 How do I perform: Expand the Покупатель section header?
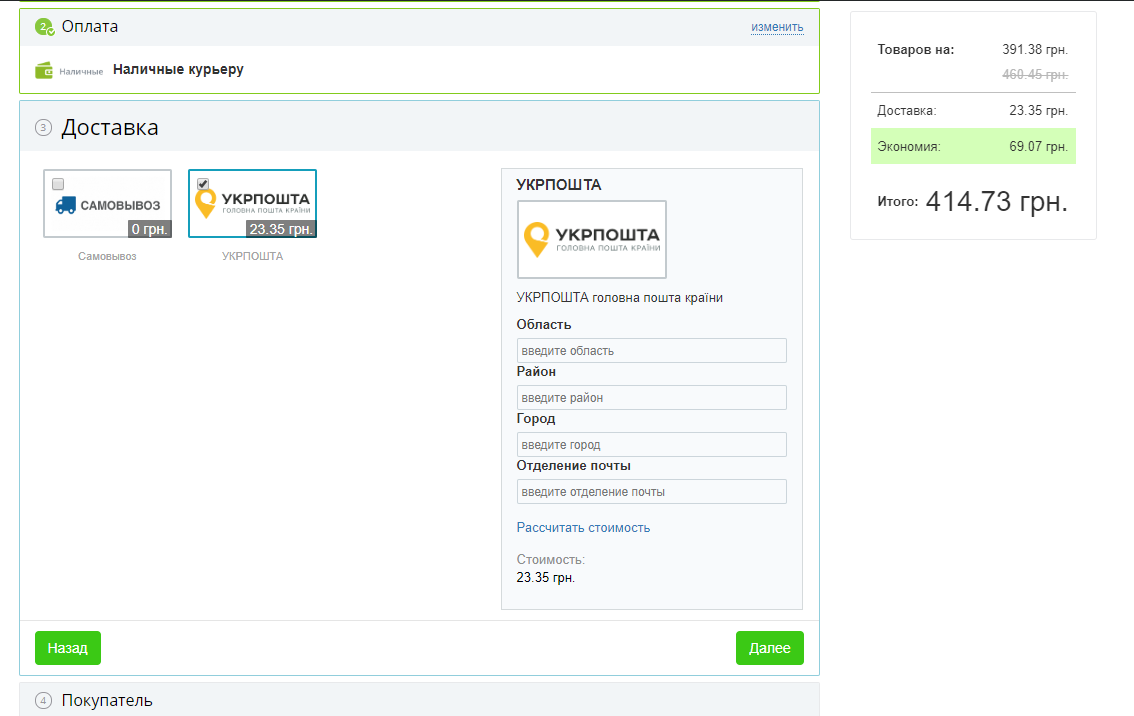[x=107, y=700]
